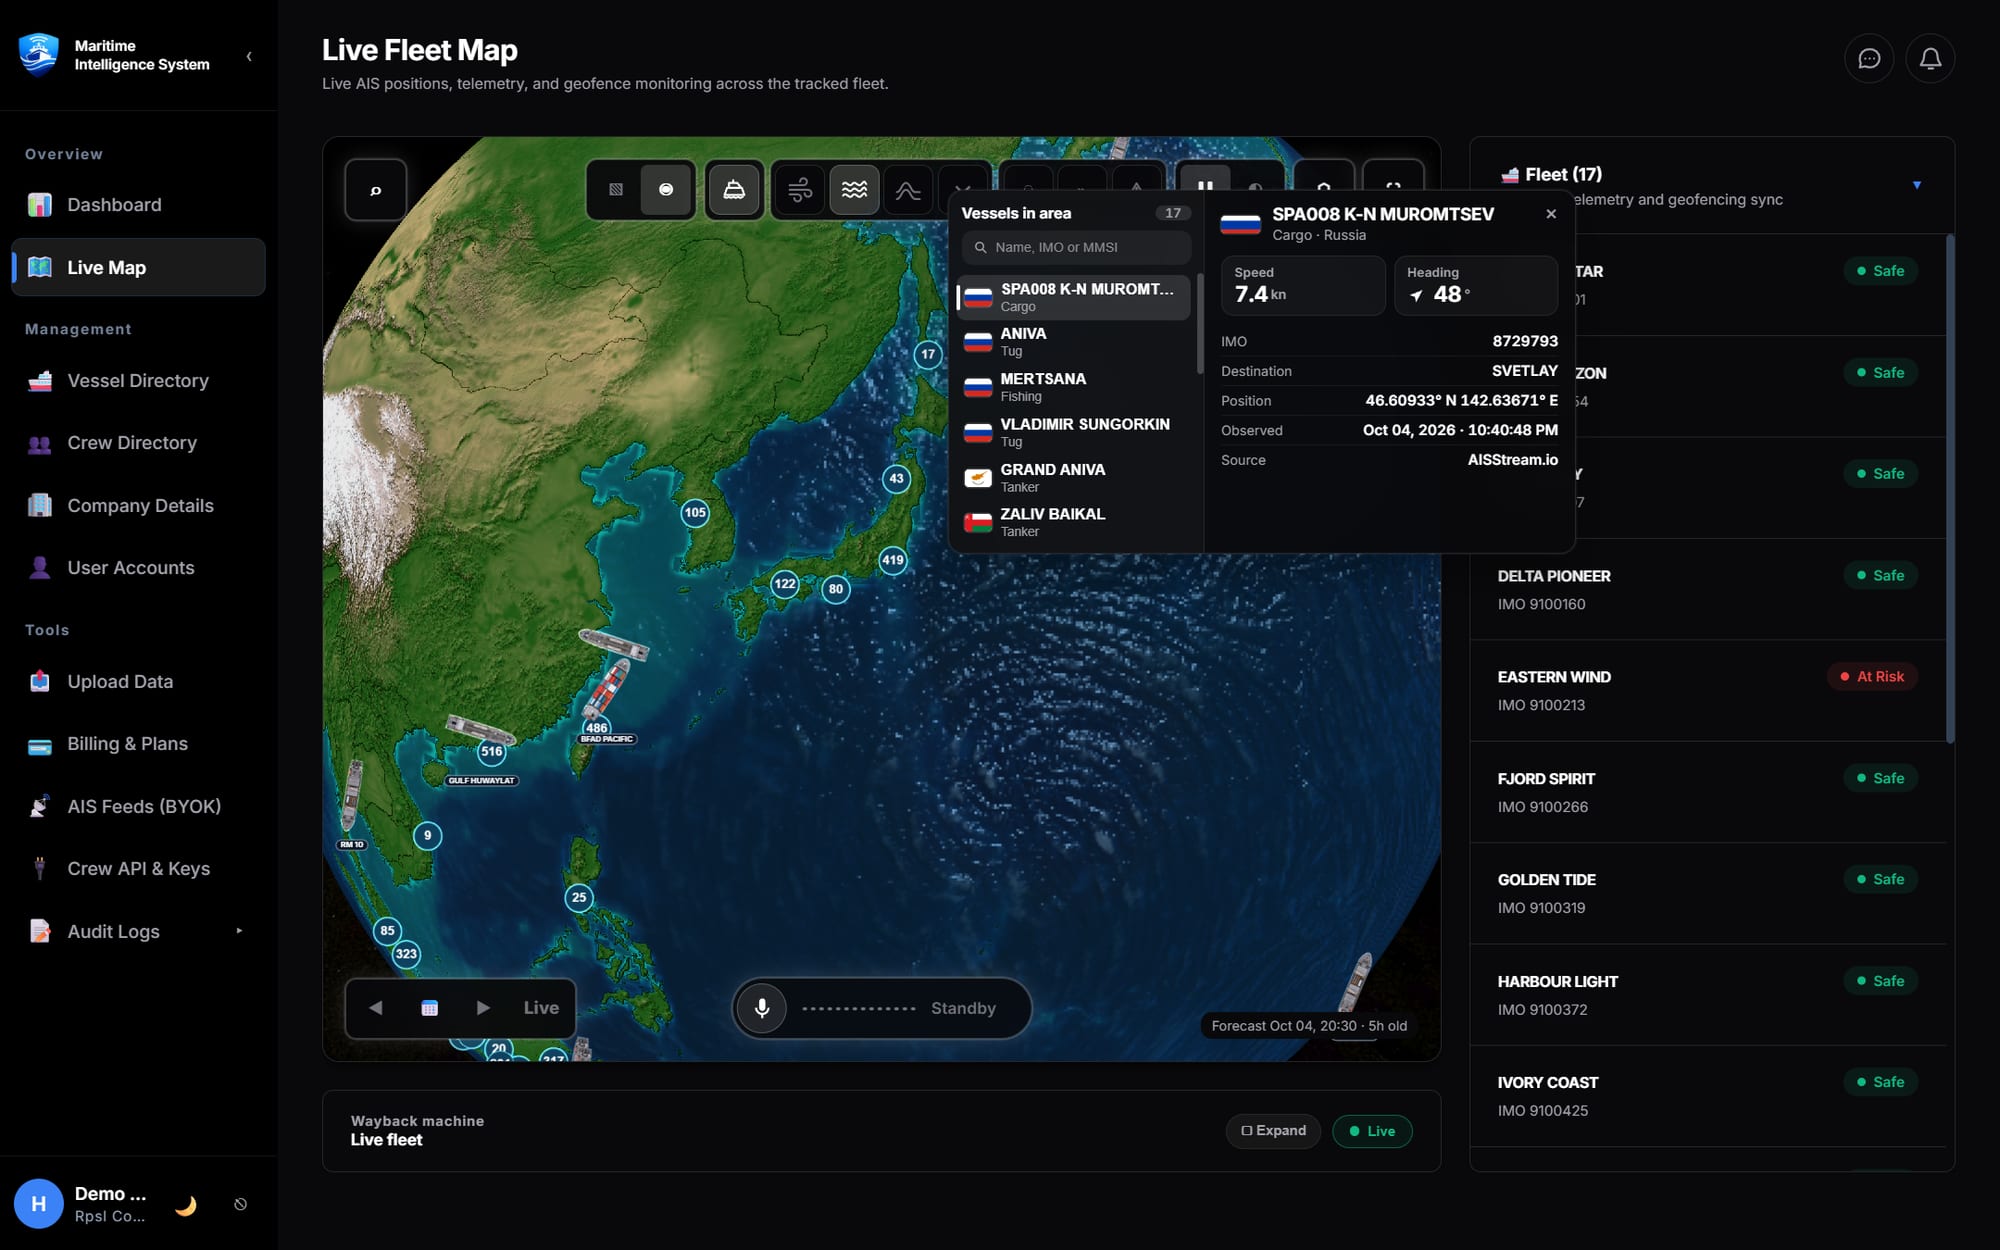Image resolution: width=2000 pixels, height=1250 pixels.
Task: Open the 25 vessel cluster marker
Action: click(x=579, y=897)
